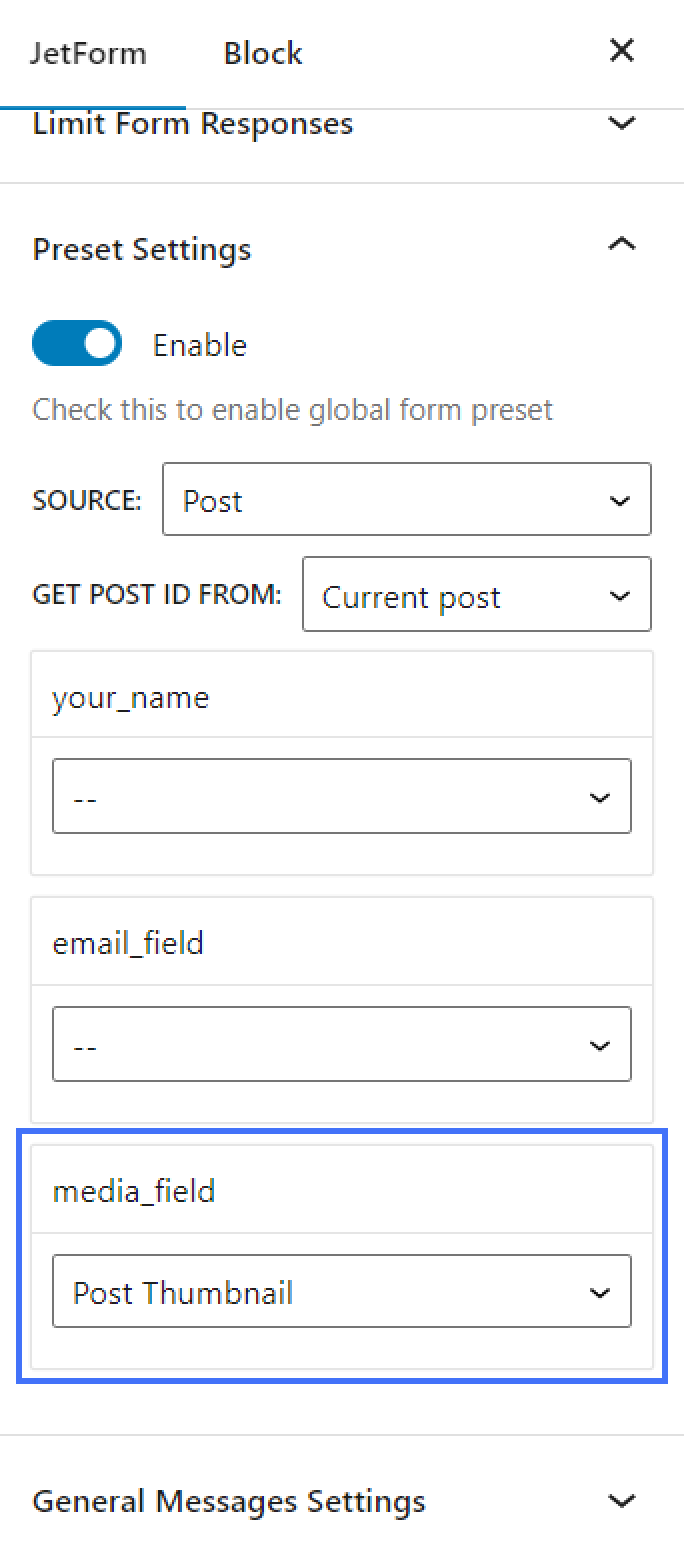Open the Get Post ID From dropdown
This screenshot has width=684, height=1550.
pyautogui.click(x=476, y=594)
